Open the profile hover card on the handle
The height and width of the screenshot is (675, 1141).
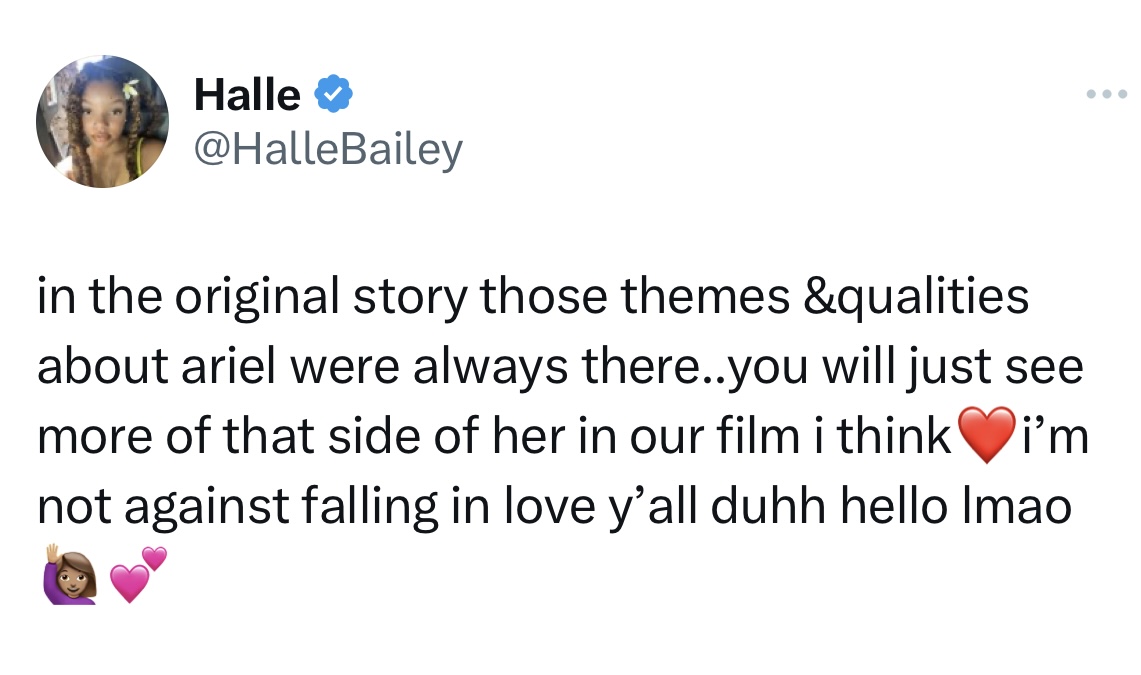tap(328, 148)
